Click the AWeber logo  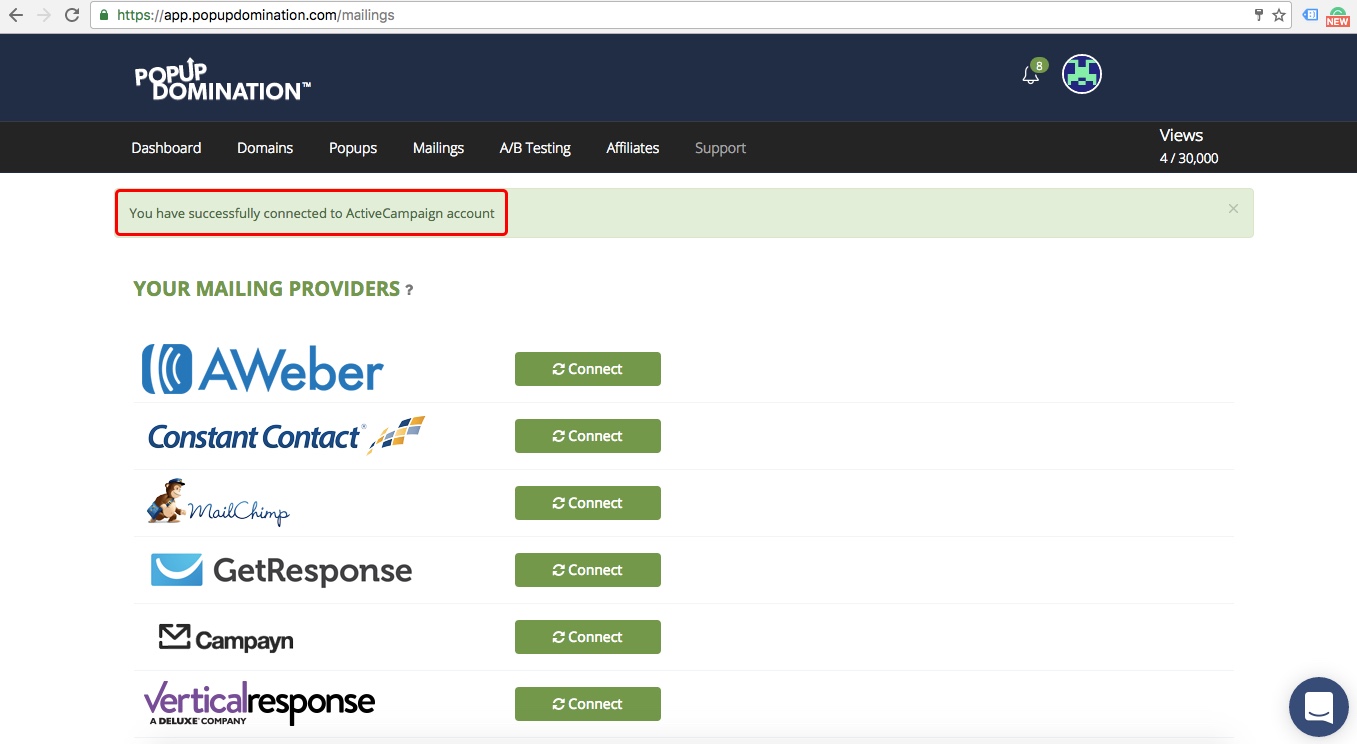[262, 369]
